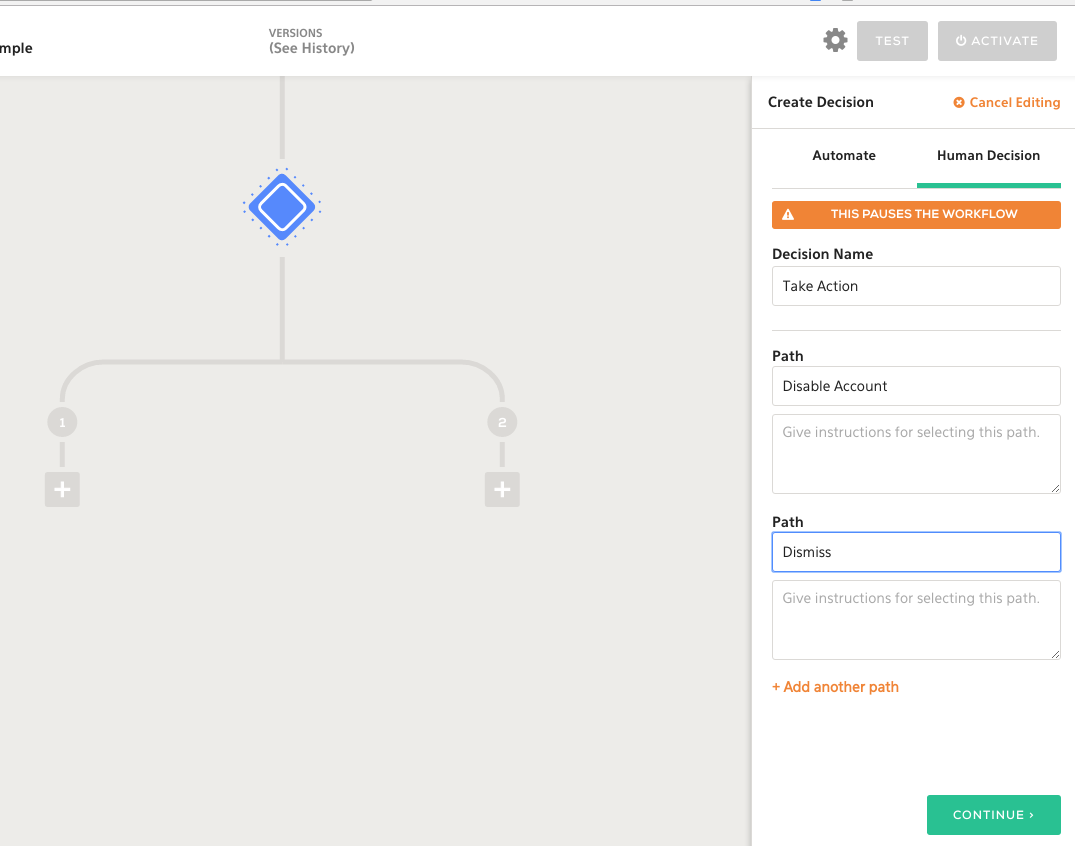This screenshot has height=846, width=1075.
Task: Select the path 2 circle marker
Action: click(x=502, y=423)
